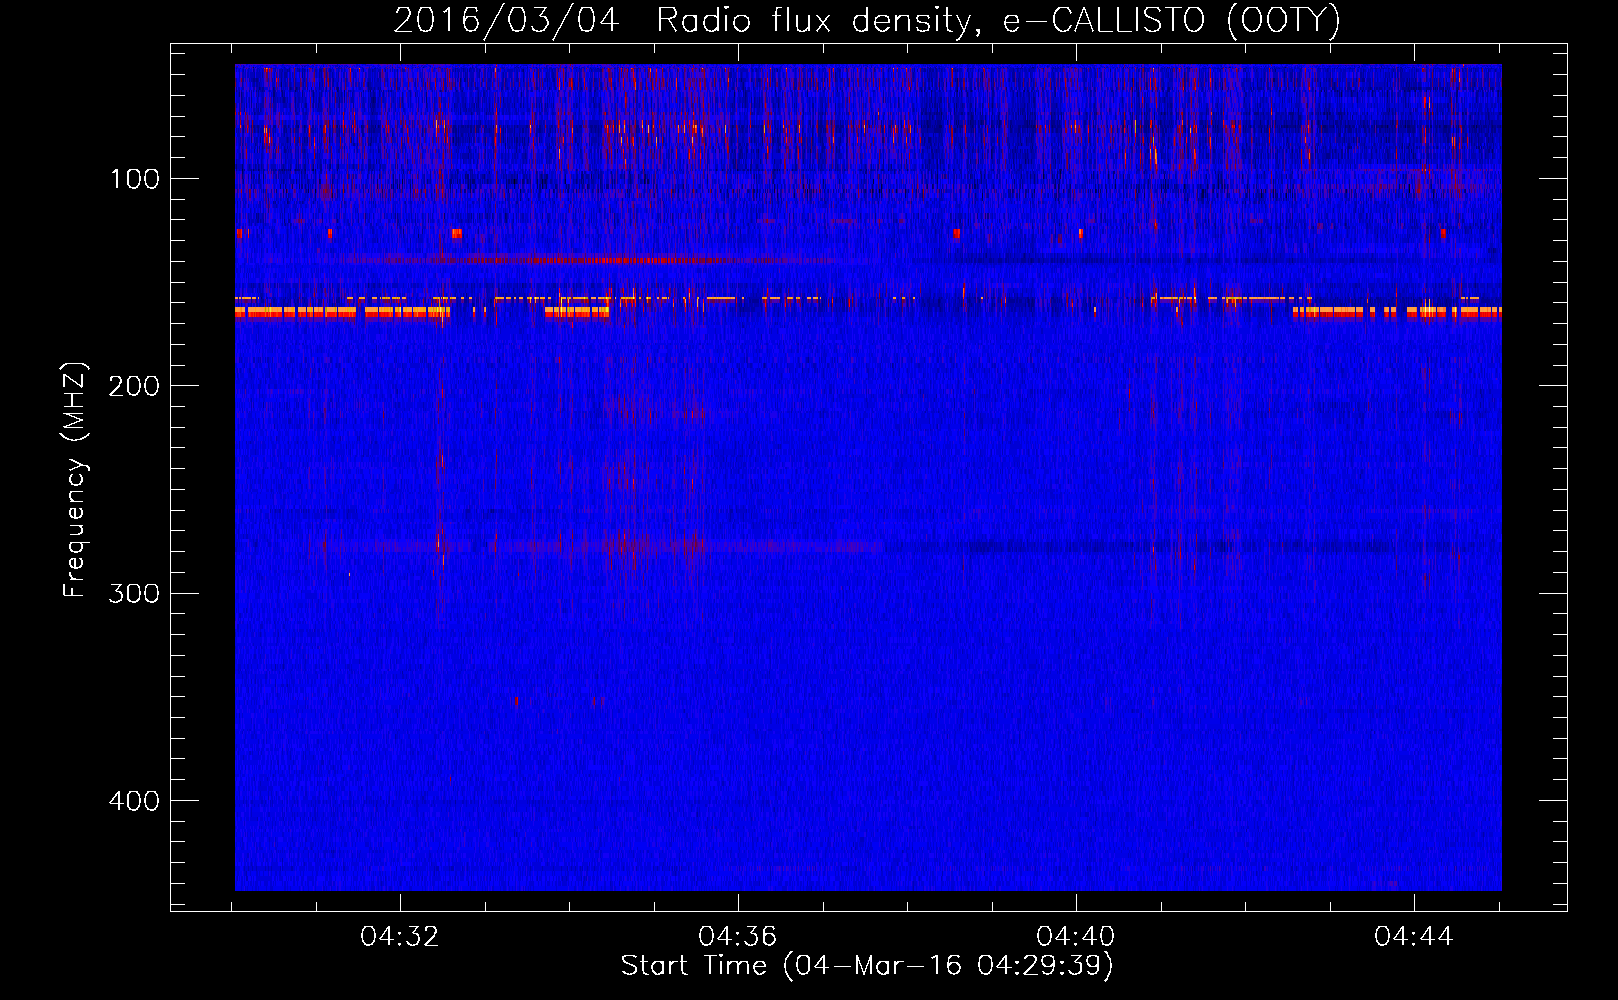Image resolution: width=1618 pixels, height=1000 pixels.
Task: Click the 'Start Time (04-Mar-16 04:29:39)' label
Action: pos(867,966)
